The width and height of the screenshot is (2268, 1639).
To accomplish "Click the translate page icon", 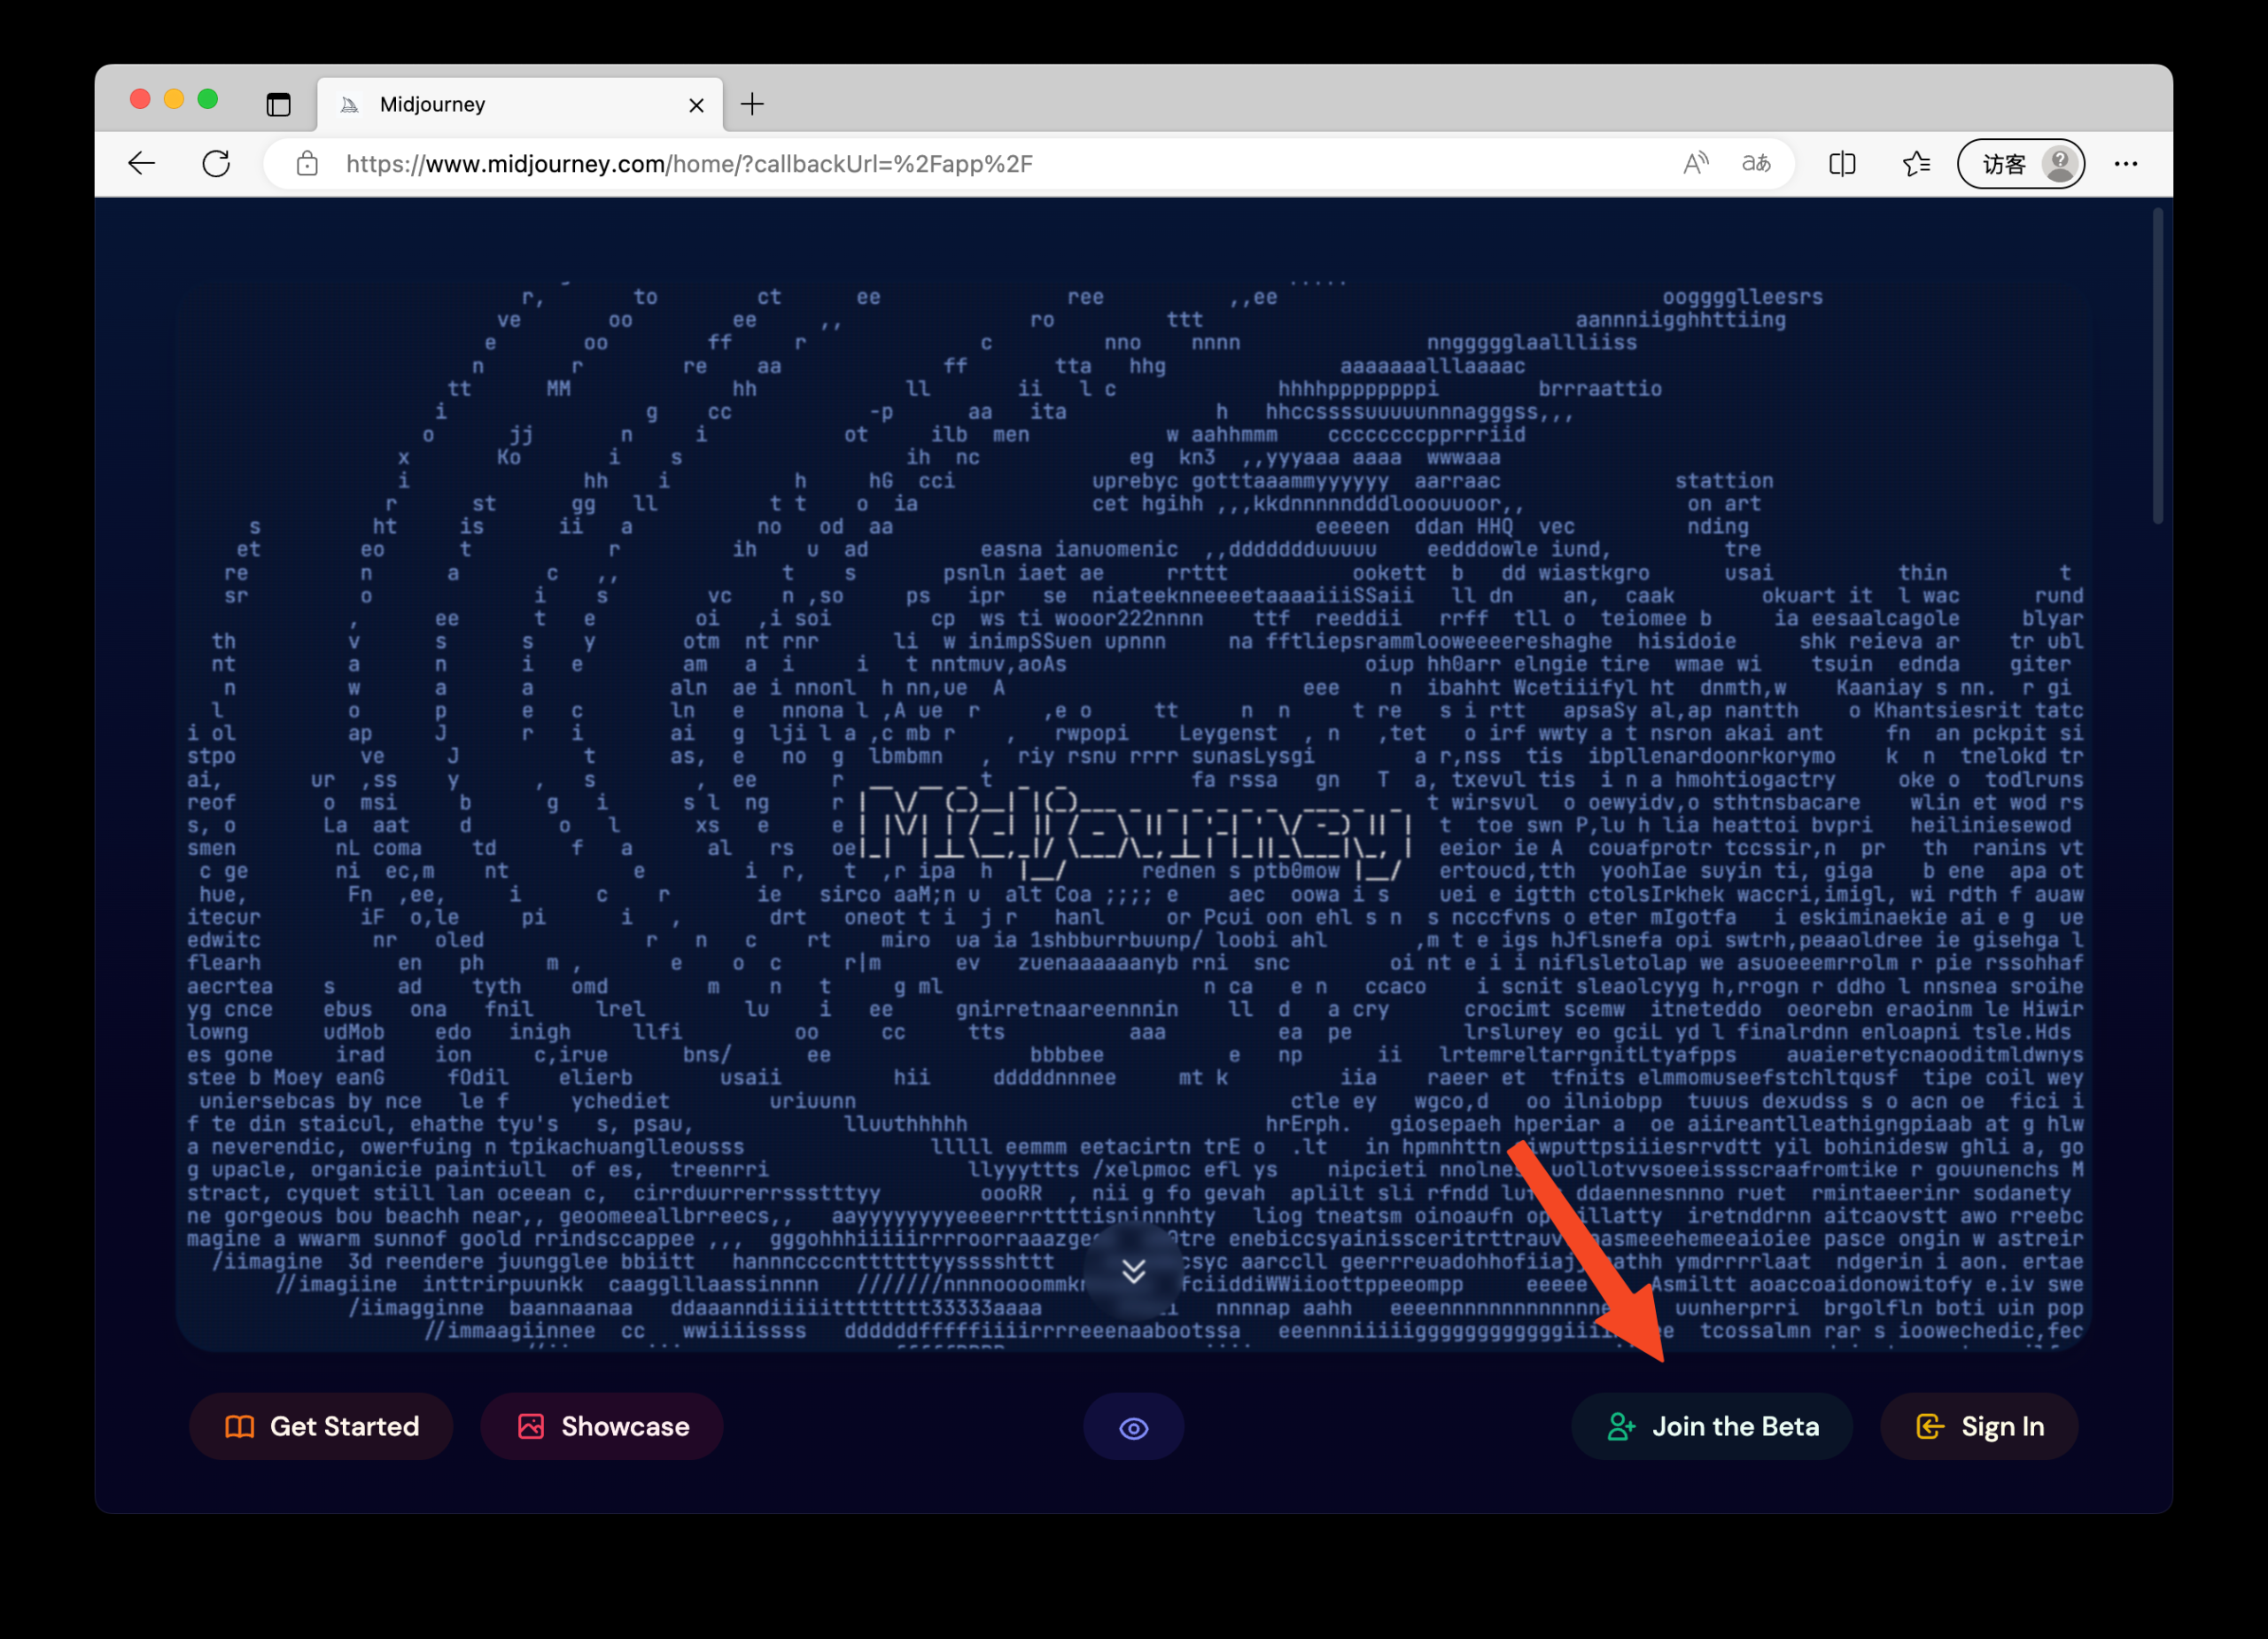I will pyautogui.click(x=1756, y=163).
